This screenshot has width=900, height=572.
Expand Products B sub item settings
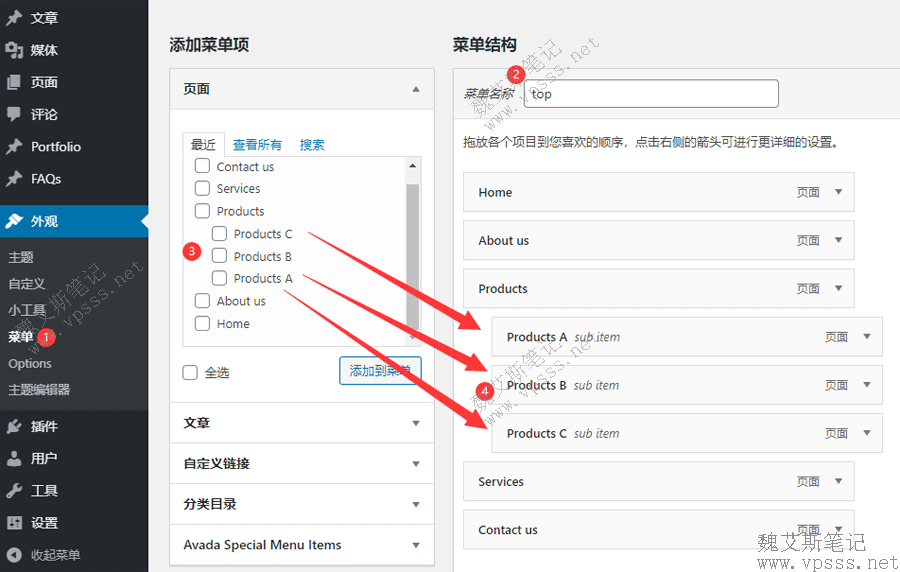coord(867,384)
